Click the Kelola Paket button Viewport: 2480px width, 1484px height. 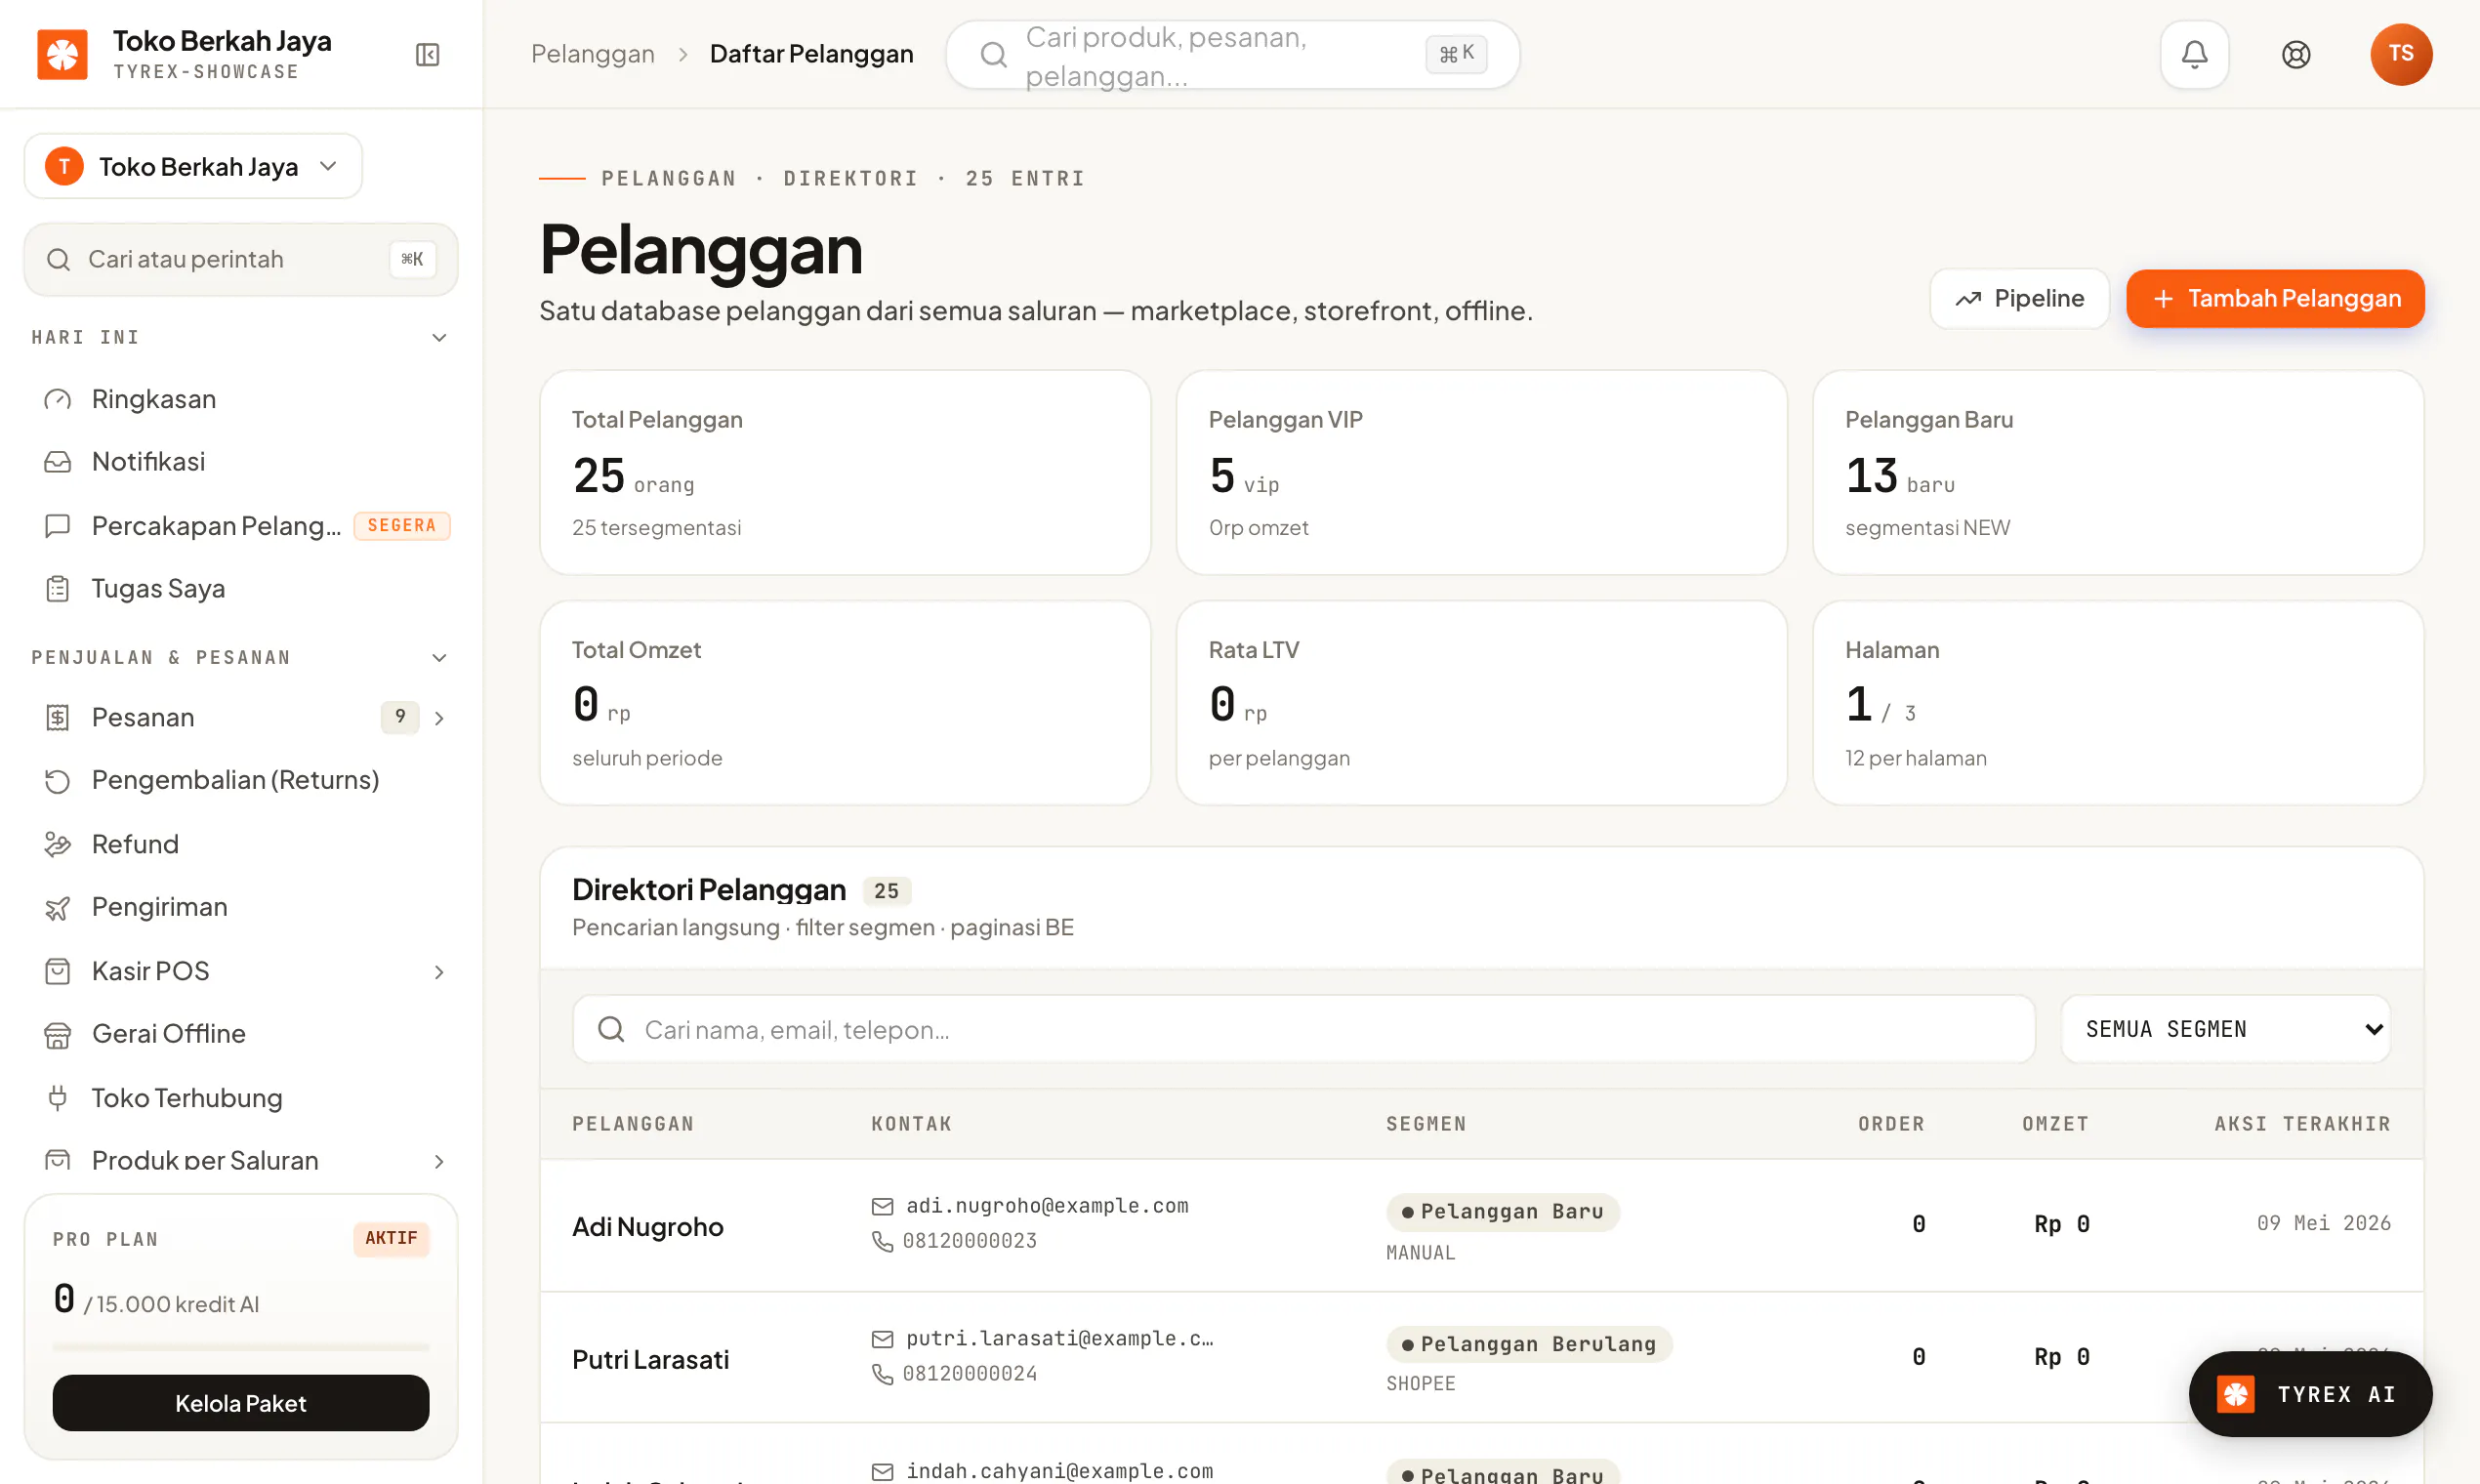click(x=241, y=1403)
